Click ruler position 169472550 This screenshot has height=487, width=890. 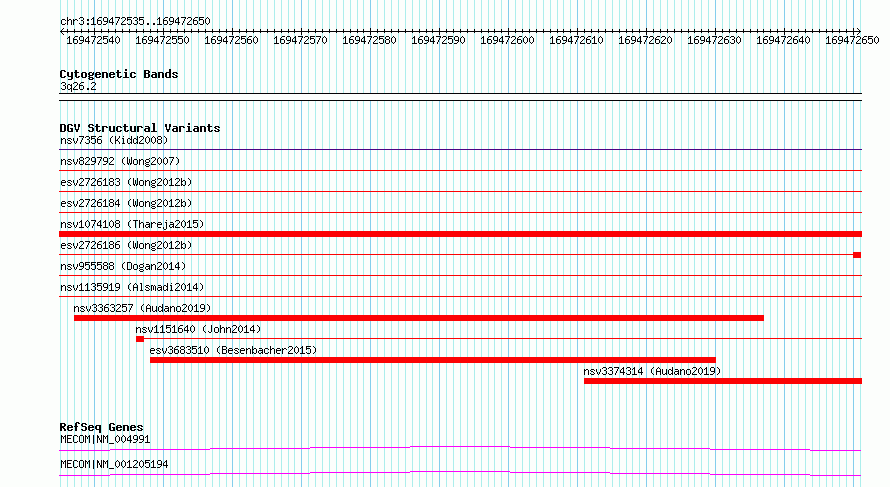click(x=162, y=40)
